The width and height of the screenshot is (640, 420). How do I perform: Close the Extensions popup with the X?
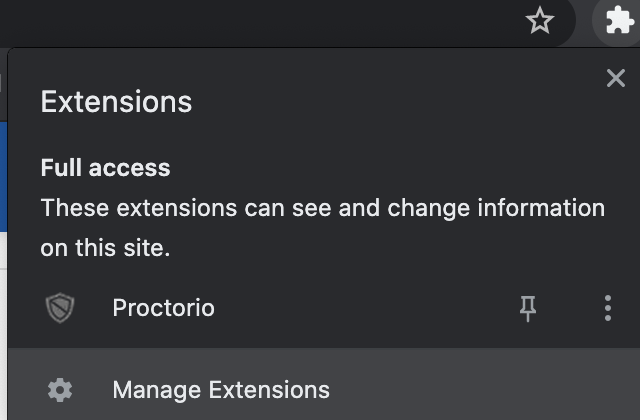616,78
